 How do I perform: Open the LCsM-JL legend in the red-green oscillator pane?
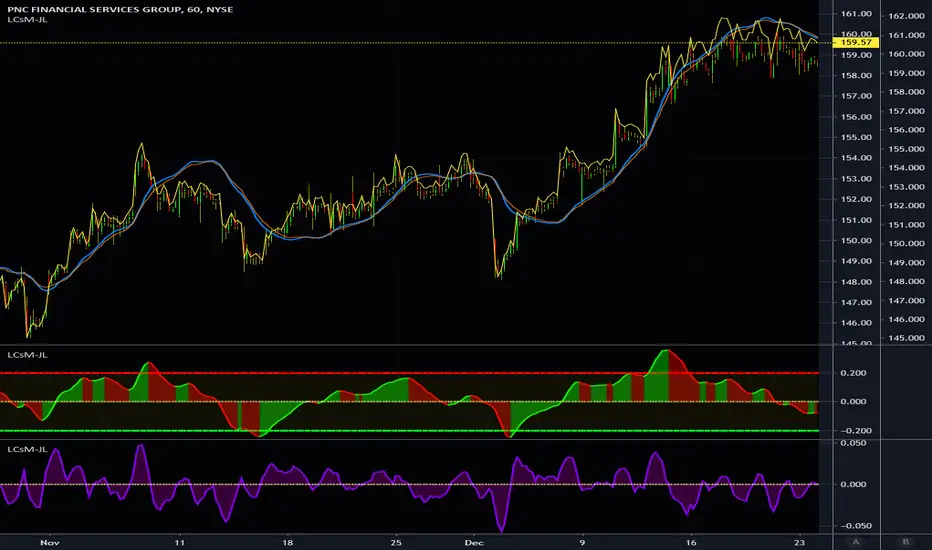[27, 355]
